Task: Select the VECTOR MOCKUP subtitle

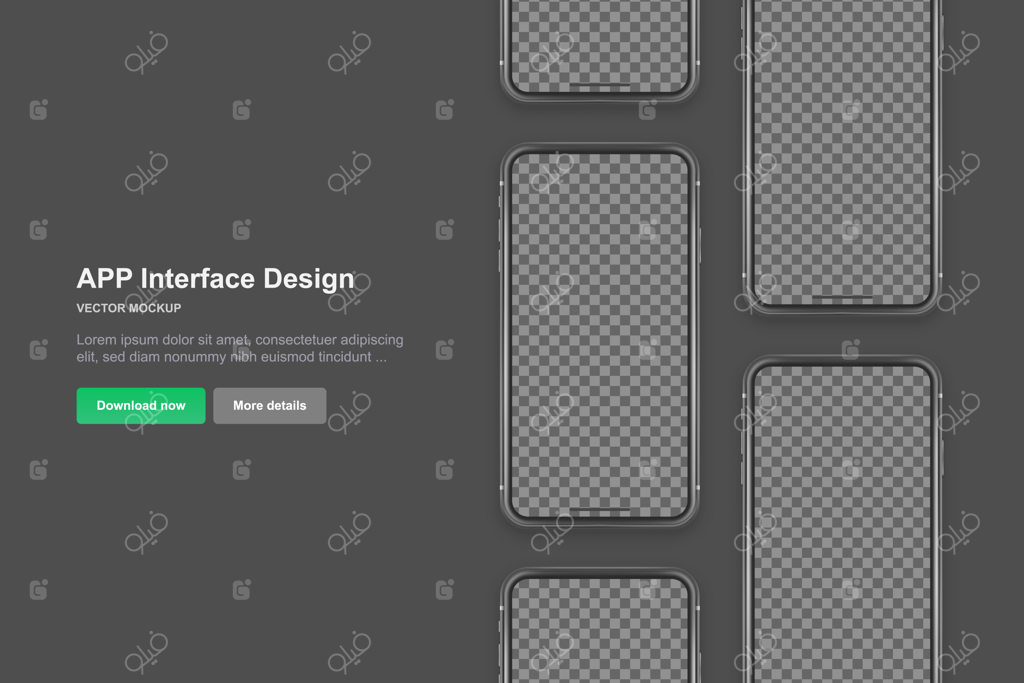Action: (129, 308)
